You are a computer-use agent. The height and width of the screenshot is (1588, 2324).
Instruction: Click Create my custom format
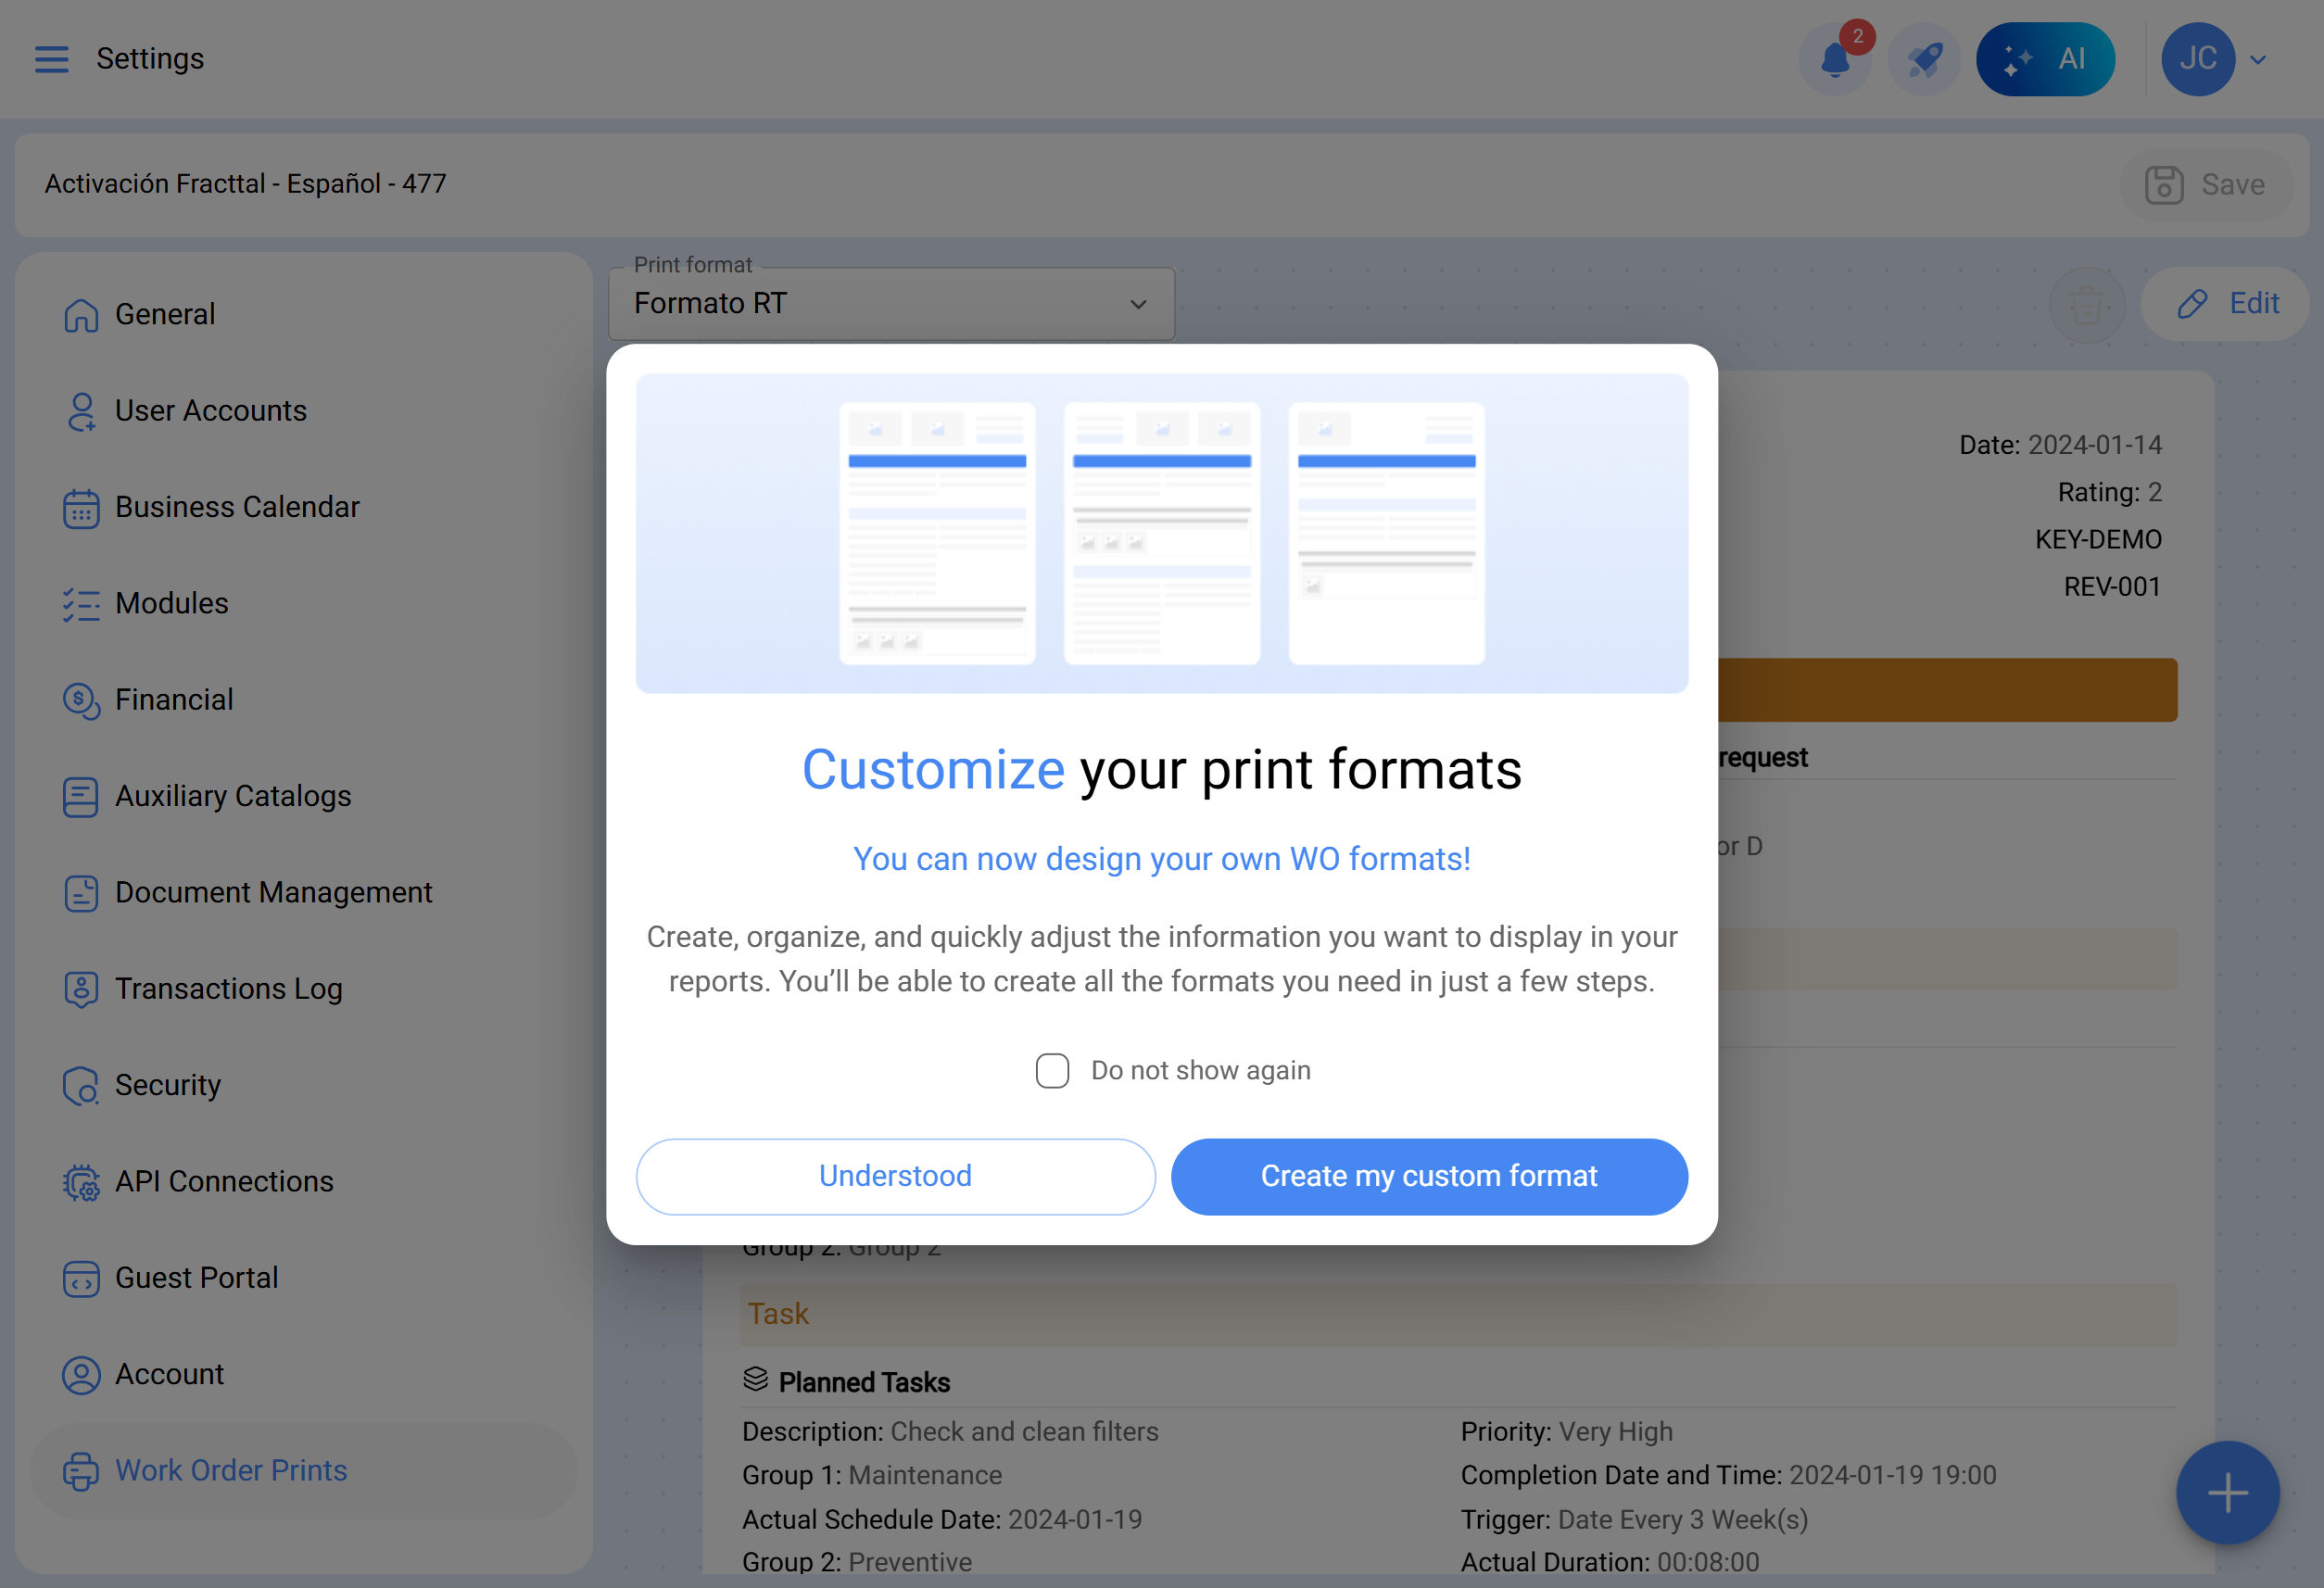tap(1429, 1176)
